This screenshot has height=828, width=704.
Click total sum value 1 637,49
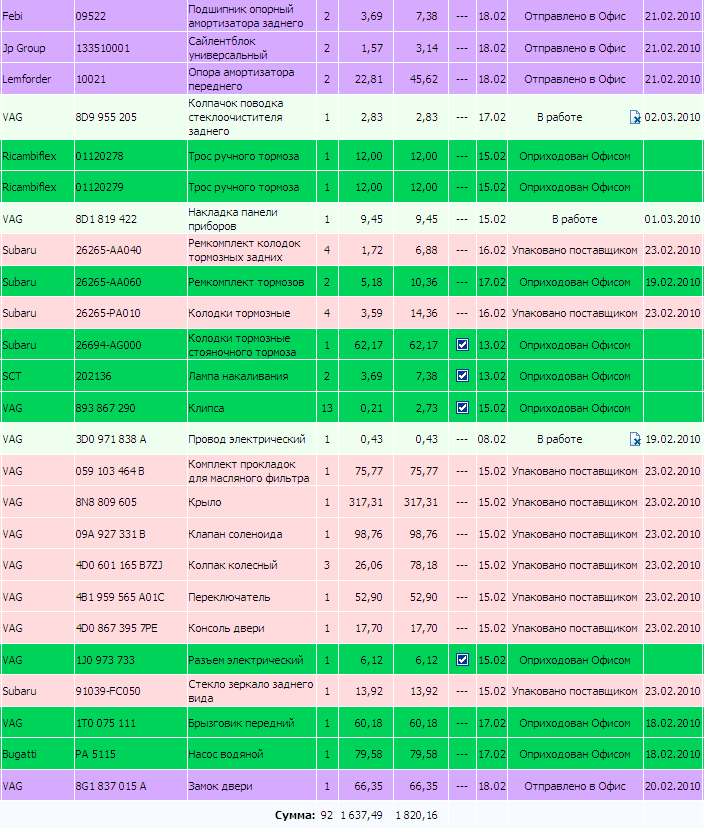click(x=361, y=815)
